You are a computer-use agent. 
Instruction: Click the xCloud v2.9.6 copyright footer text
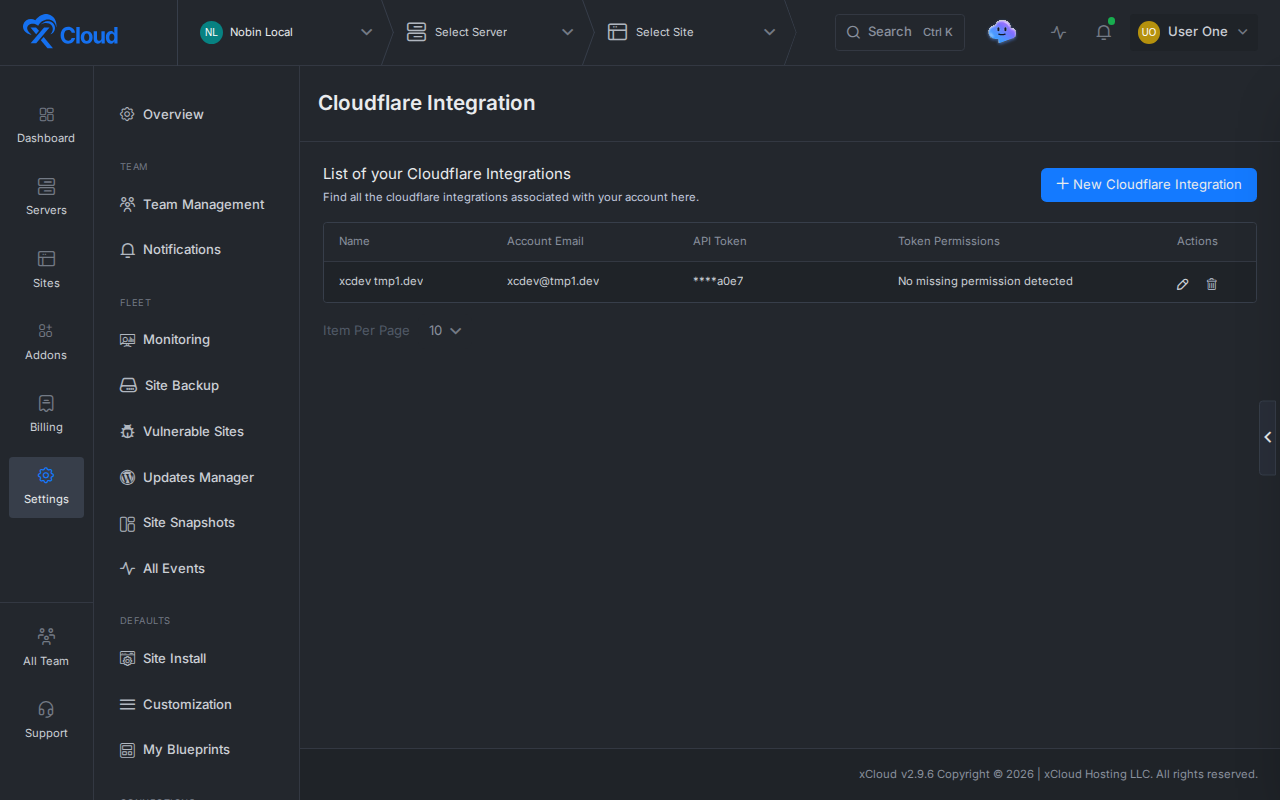tap(1058, 774)
